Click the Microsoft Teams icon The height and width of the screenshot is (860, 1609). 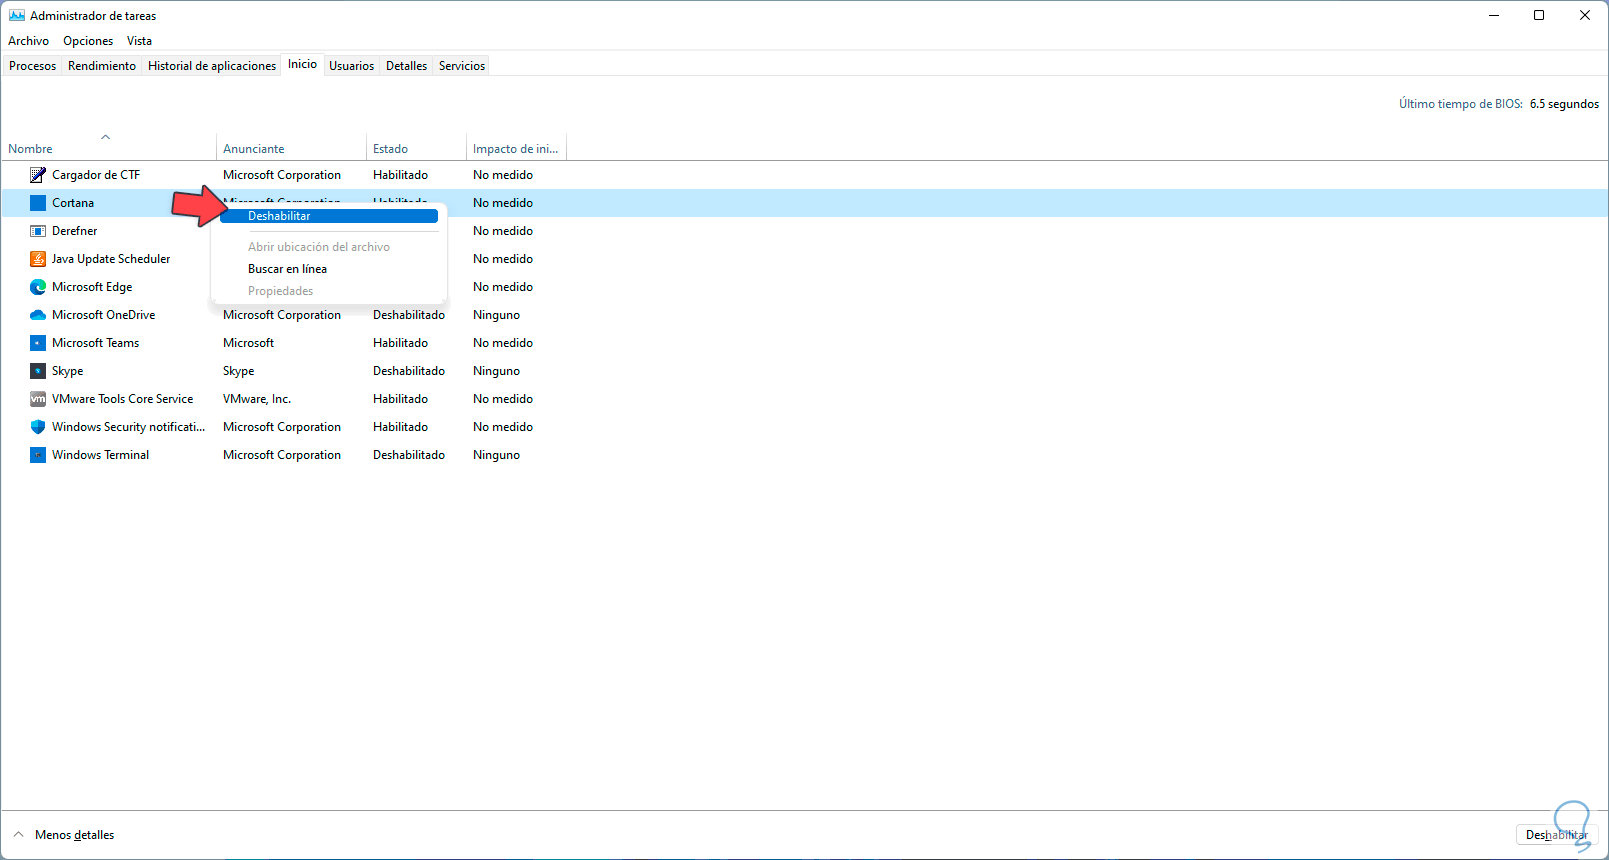click(38, 343)
